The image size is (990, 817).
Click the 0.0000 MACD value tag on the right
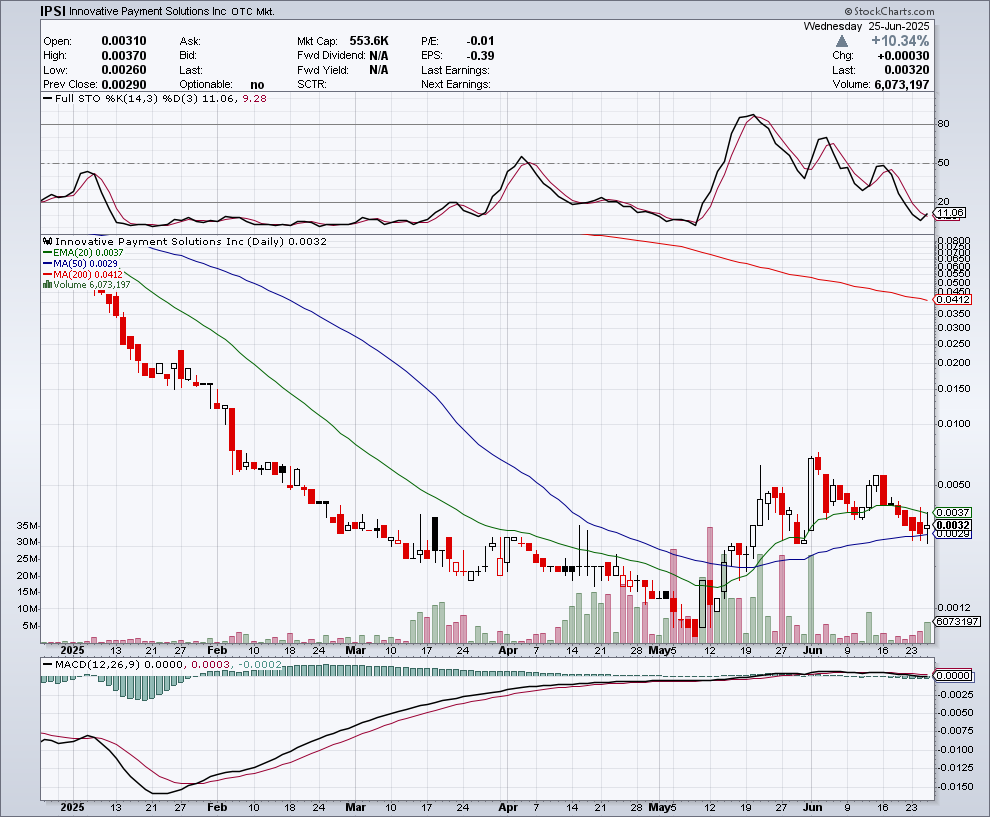pos(953,676)
